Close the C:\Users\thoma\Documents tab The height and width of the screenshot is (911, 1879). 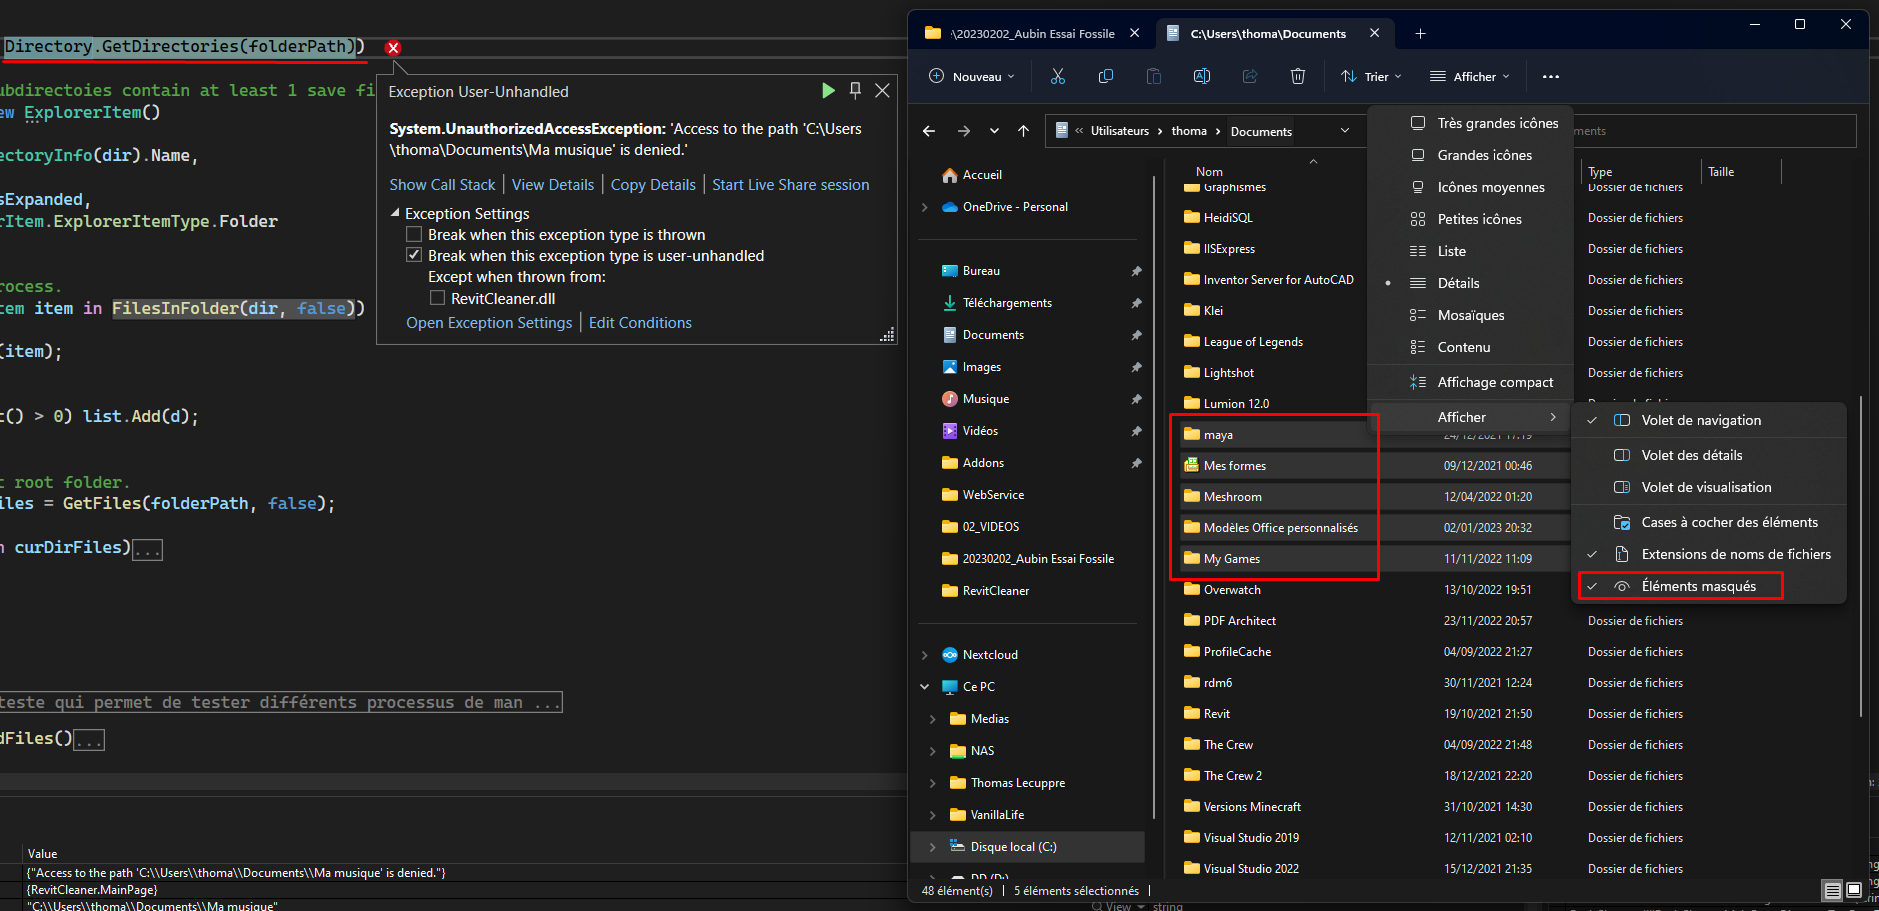tap(1375, 33)
